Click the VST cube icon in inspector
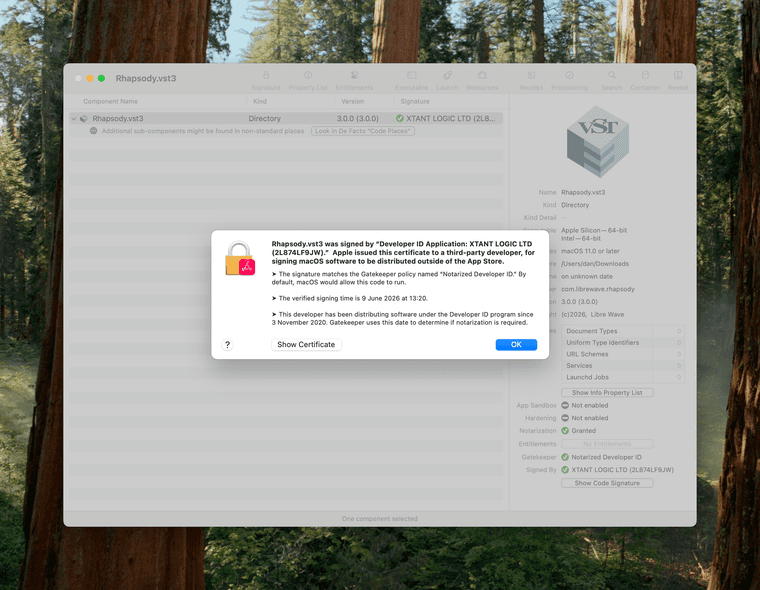The height and width of the screenshot is (590, 760). click(x=598, y=142)
